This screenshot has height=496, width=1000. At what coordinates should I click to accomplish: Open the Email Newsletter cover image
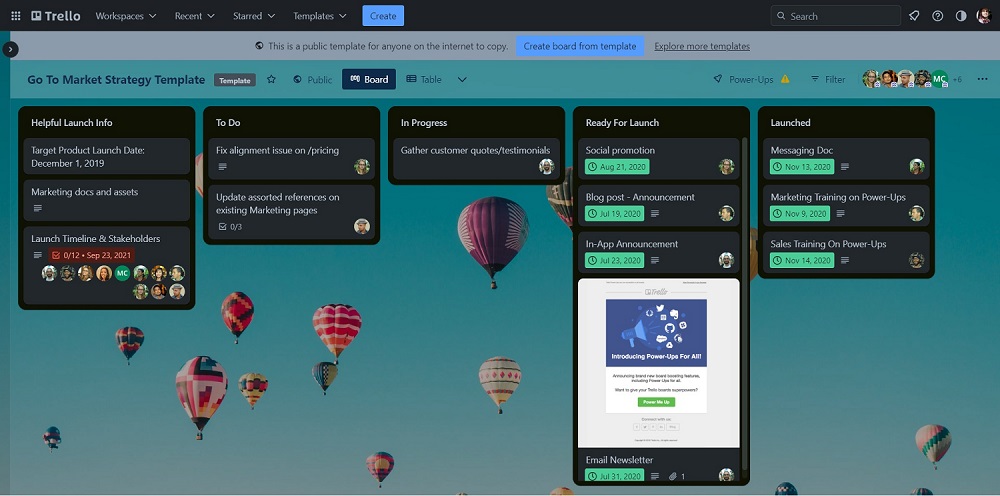click(657, 362)
